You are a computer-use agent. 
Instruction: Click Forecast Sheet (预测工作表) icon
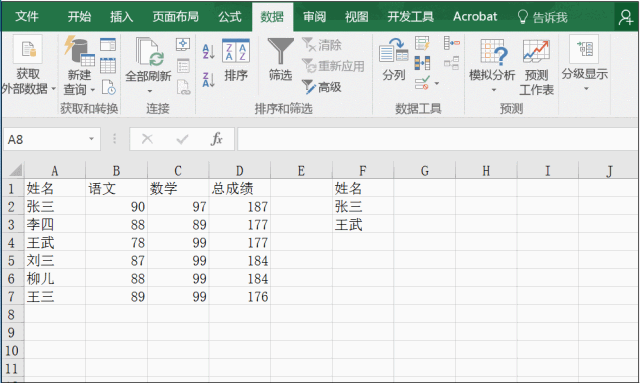pyautogui.click(x=536, y=51)
